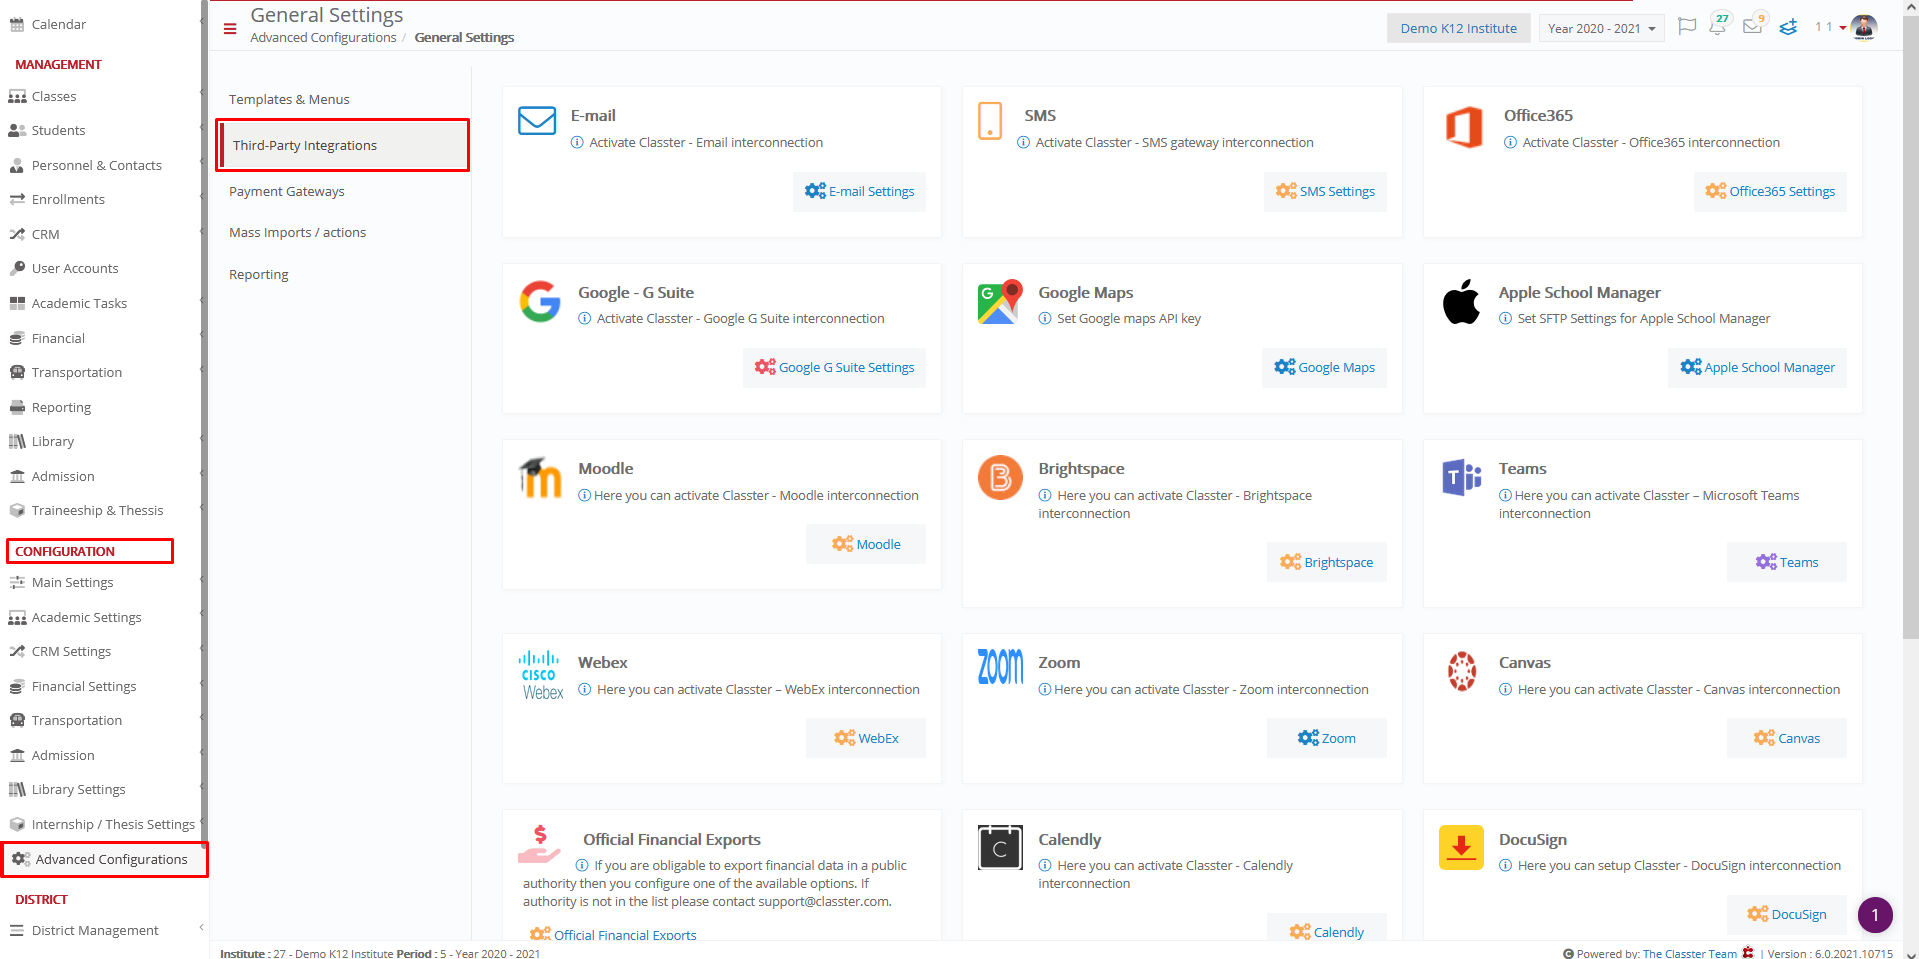The height and width of the screenshot is (959, 1919).
Task: Click the Google Maps settings button
Action: coord(1325,367)
